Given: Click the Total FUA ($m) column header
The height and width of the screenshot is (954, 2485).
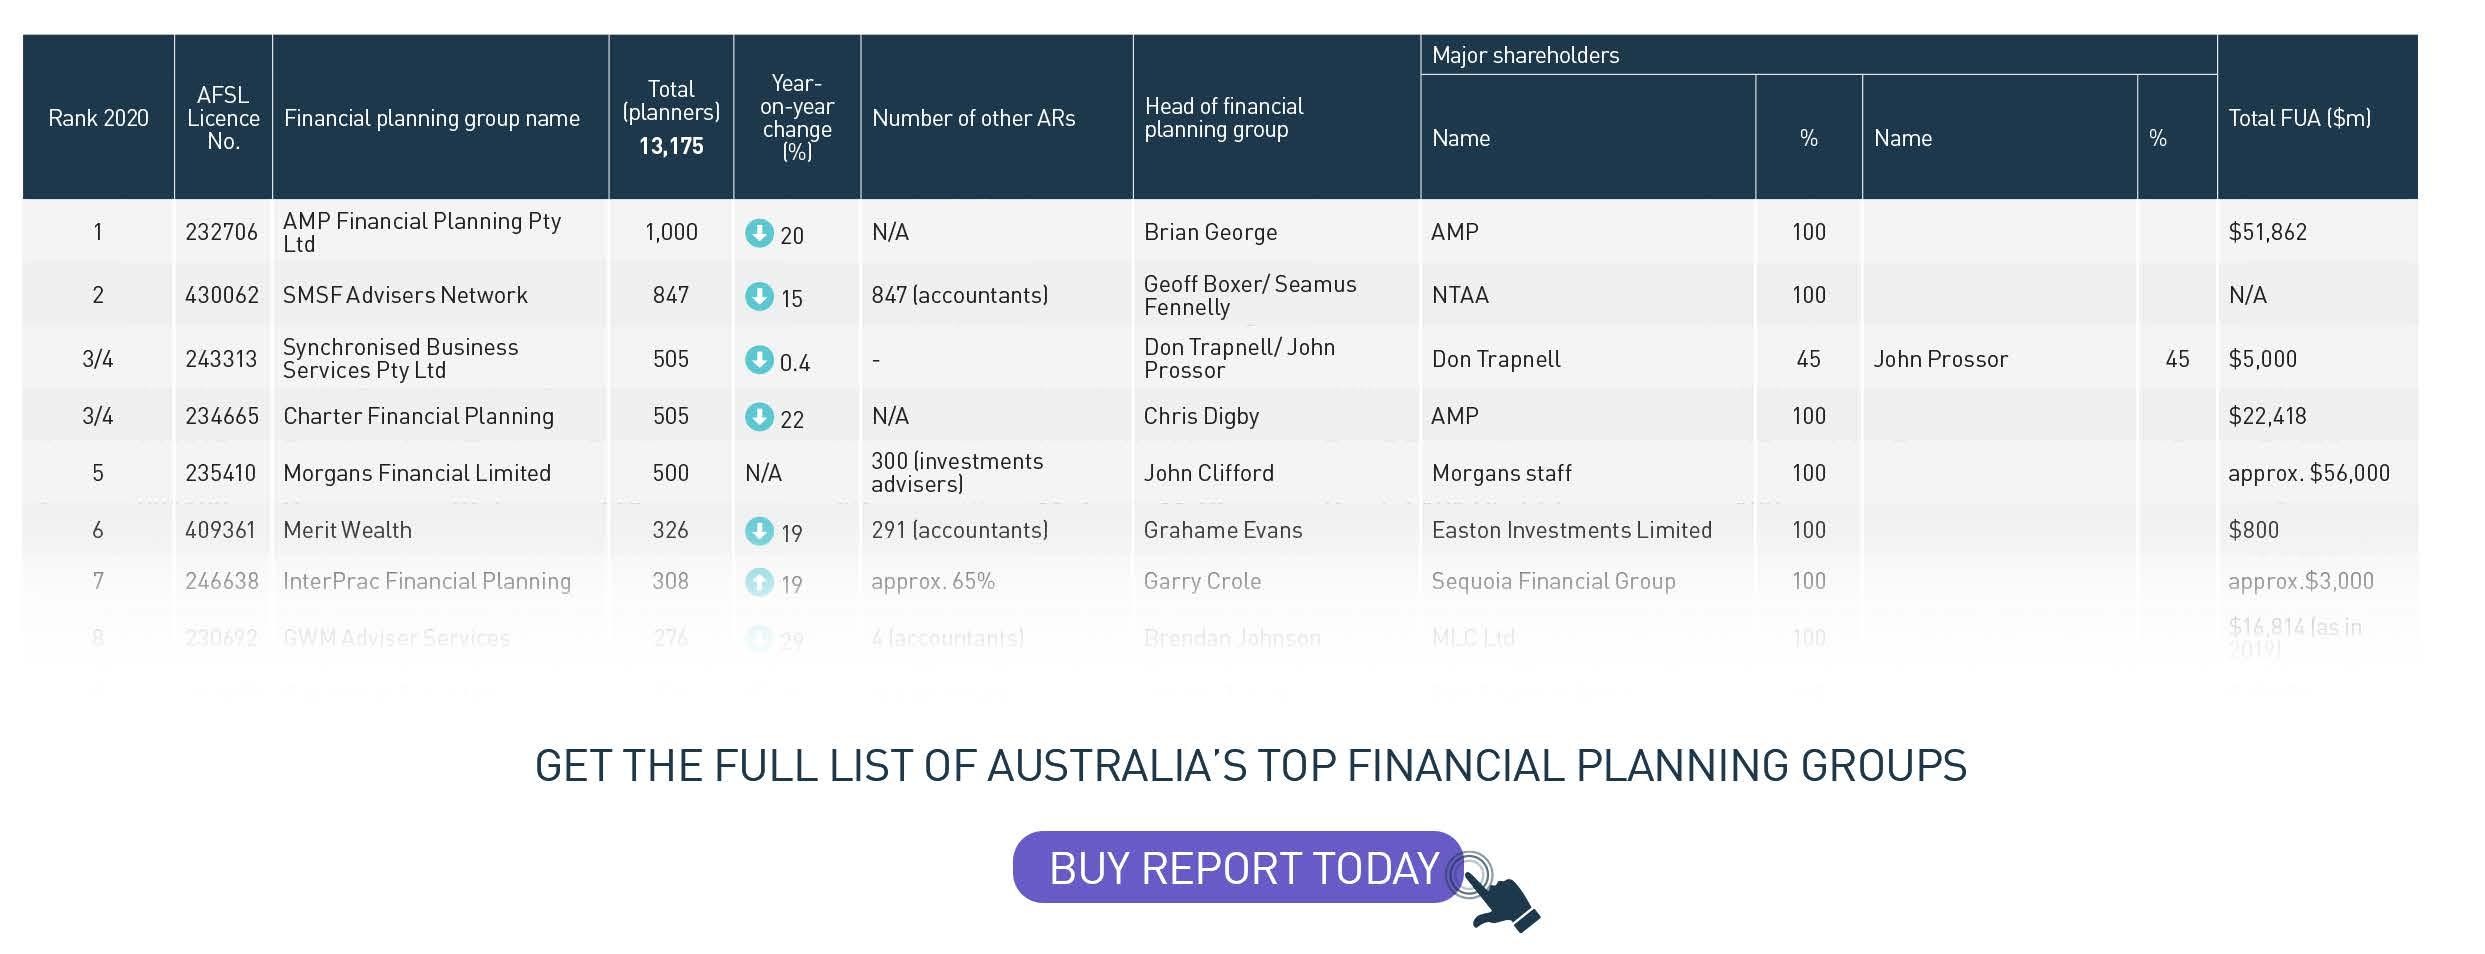Looking at the screenshot, I should coord(2299,118).
